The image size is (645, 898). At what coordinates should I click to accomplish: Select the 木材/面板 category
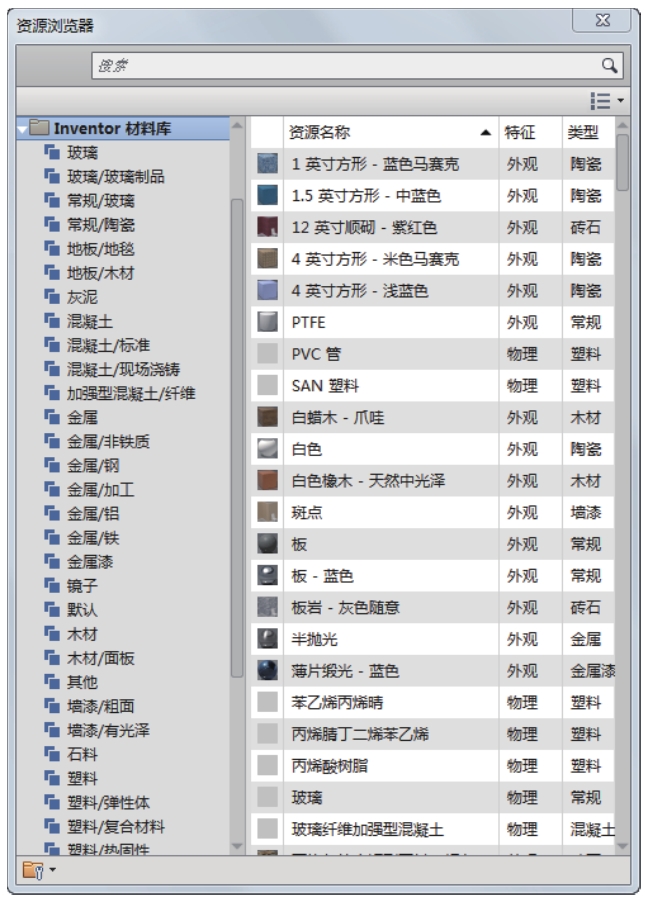tap(101, 658)
